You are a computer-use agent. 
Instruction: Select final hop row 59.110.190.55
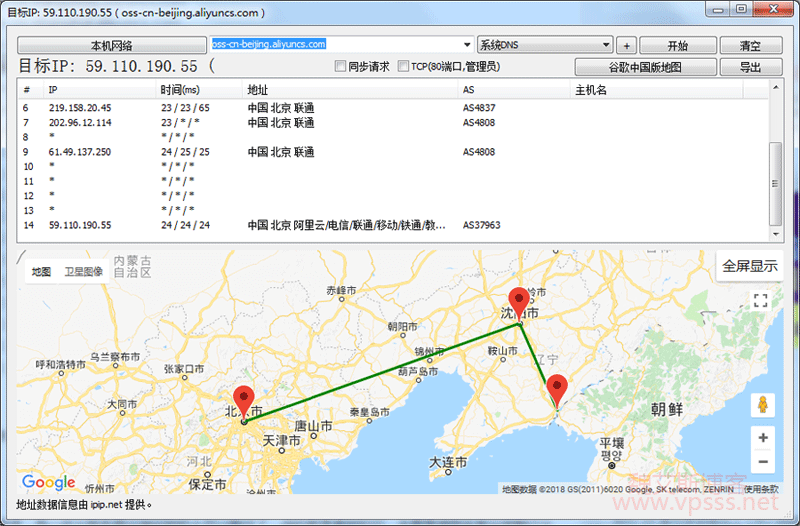(393, 225)
